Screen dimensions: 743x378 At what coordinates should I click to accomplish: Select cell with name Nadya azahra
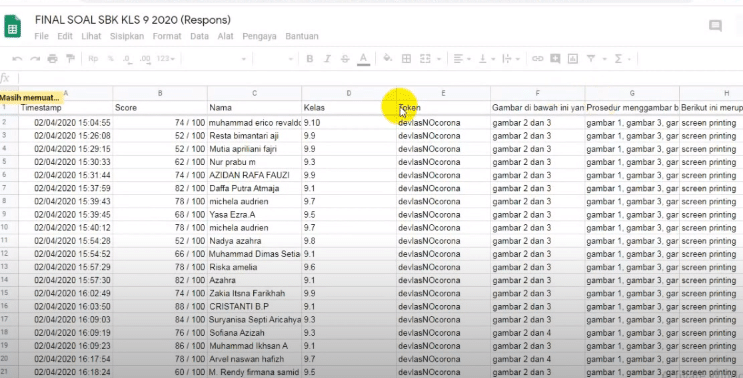coord(254,241)
